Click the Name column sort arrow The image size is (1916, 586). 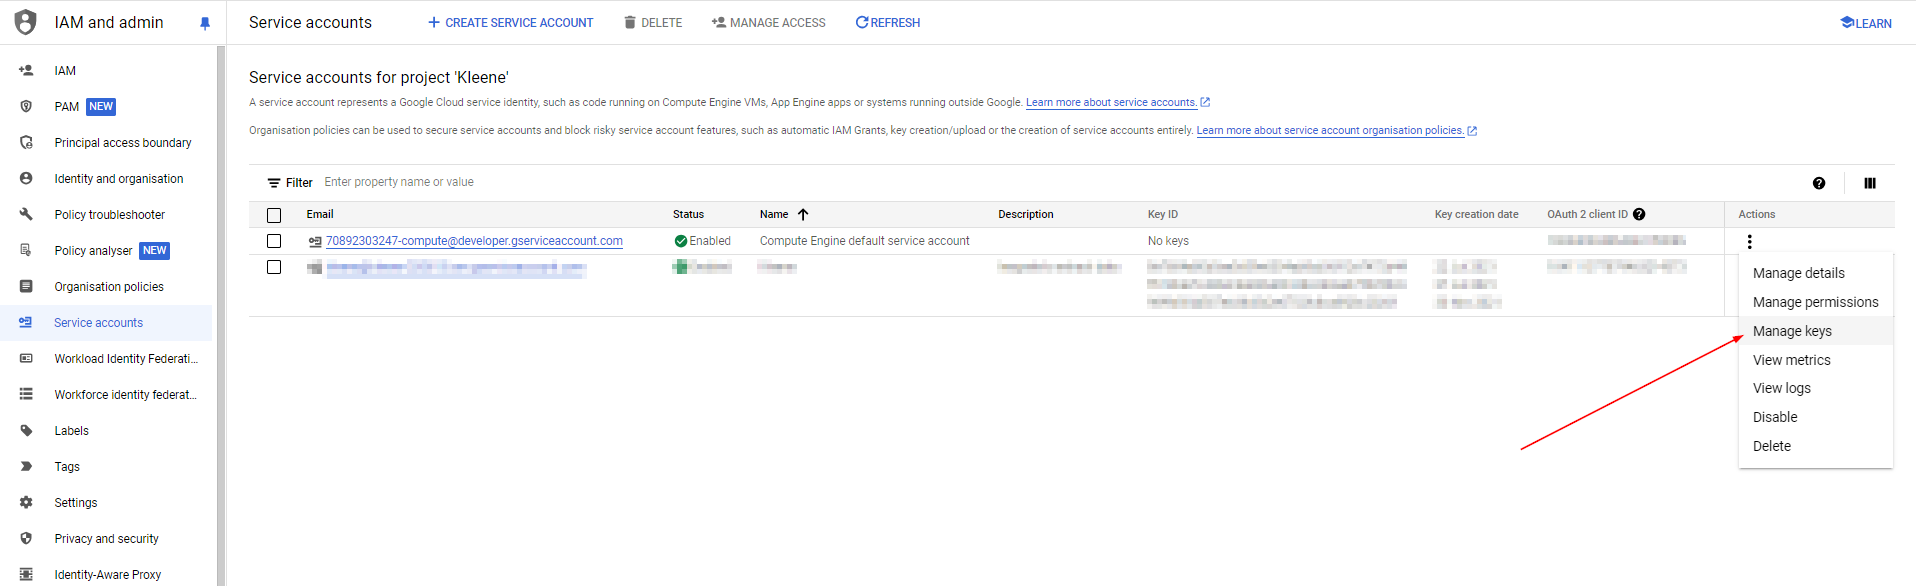(803, 214)
